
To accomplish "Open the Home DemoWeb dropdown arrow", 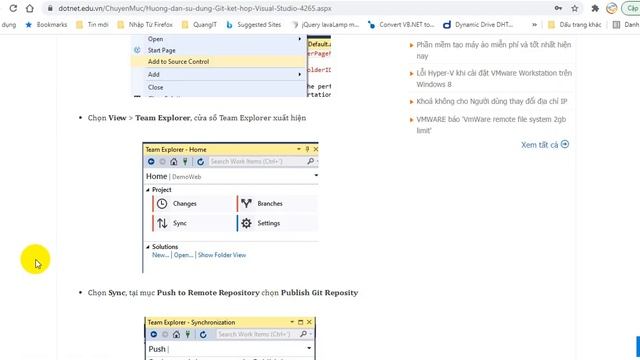I will click(316, 176).
